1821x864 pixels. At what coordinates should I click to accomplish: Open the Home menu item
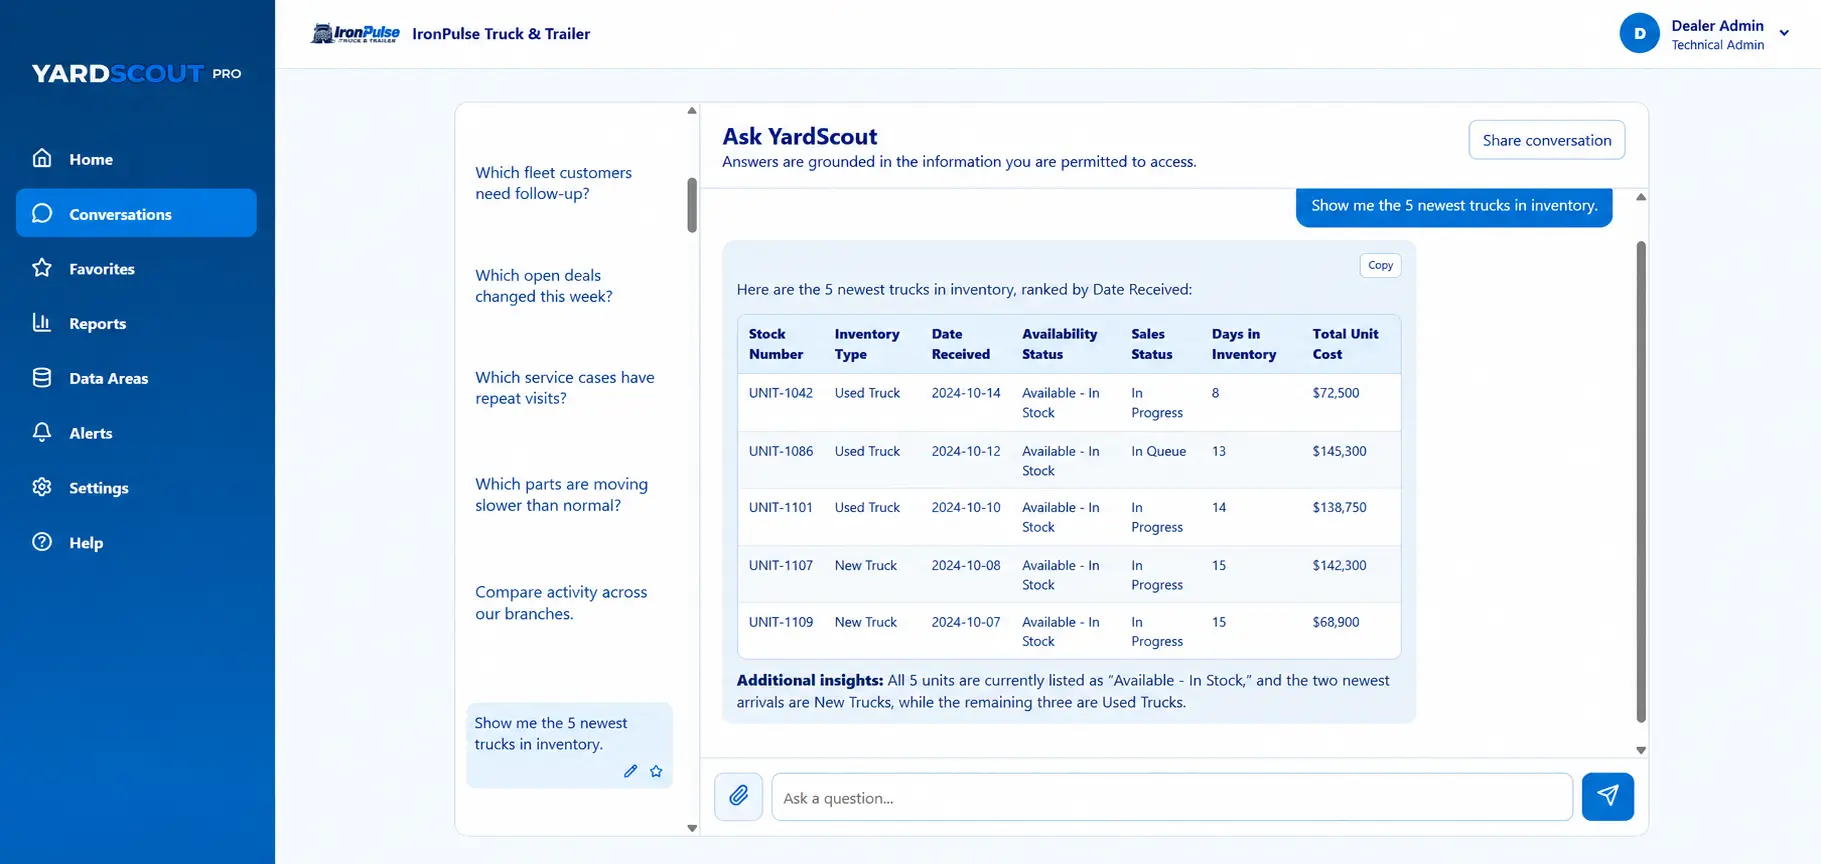136,158
